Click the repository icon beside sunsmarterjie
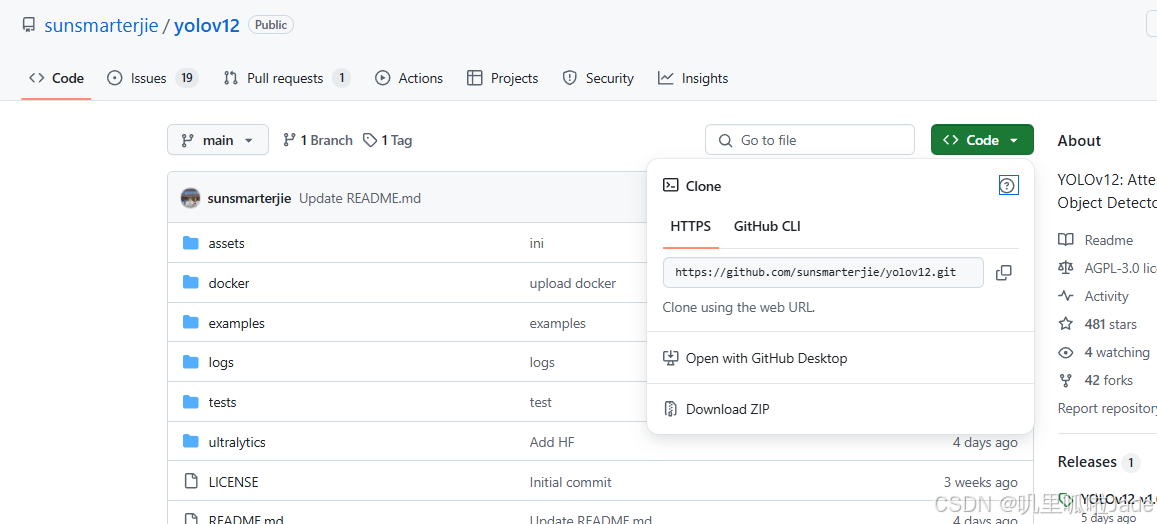This screenshot has width=1157, height=524. tap(29, 25)
